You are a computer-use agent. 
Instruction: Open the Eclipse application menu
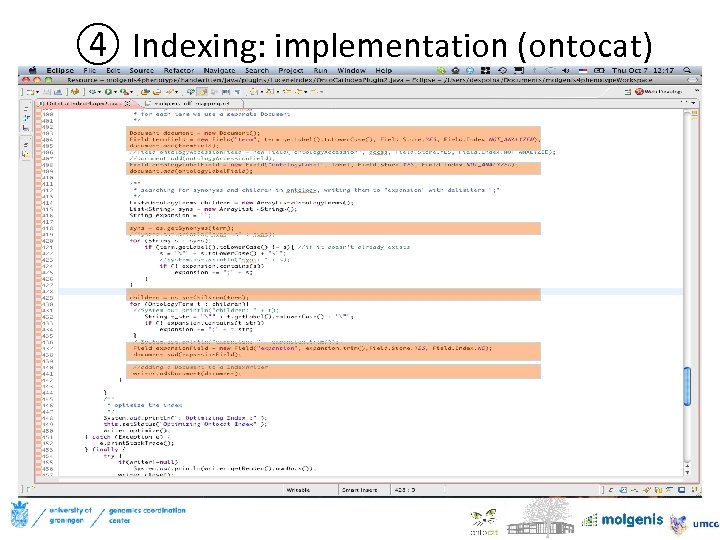pyautogui.click(x=60, y=70)
